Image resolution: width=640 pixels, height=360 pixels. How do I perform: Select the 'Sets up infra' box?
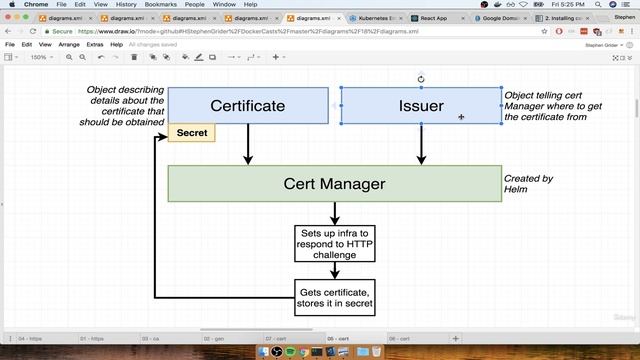click(335, 244)
